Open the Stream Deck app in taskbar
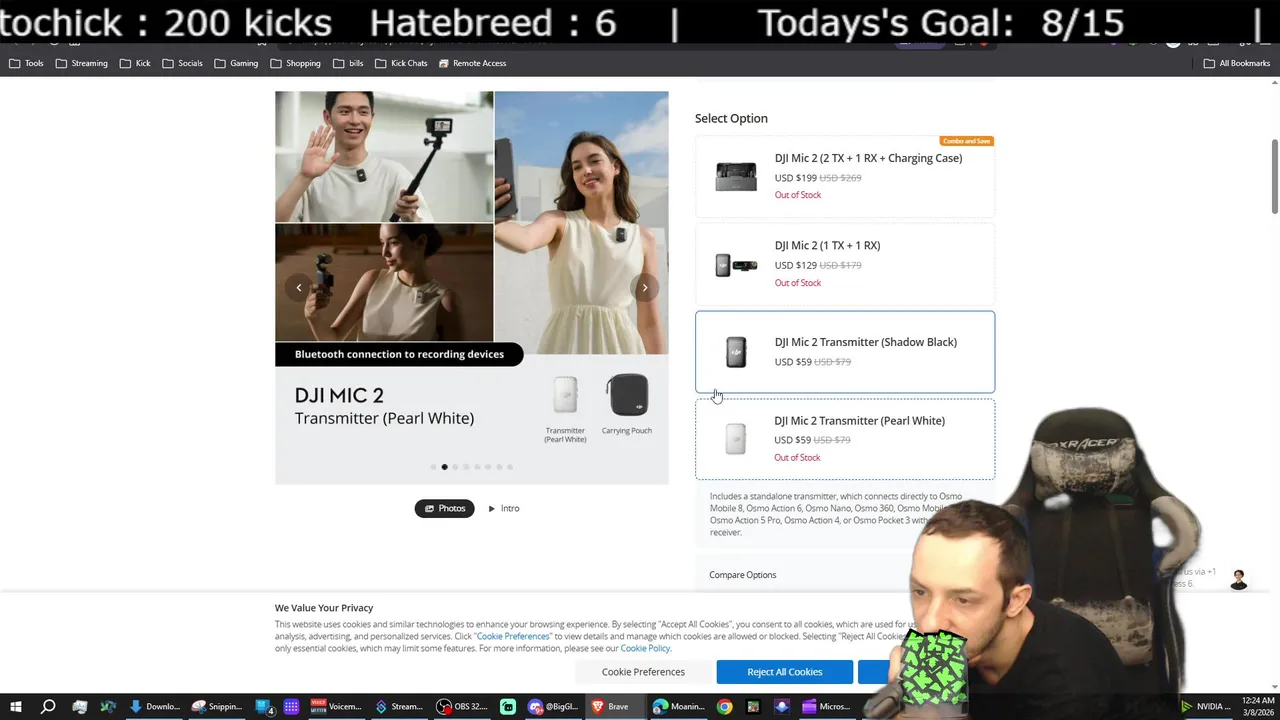The width and height of the screenshot is (1280, 720). pyautogui.click(x=398, y=706)
